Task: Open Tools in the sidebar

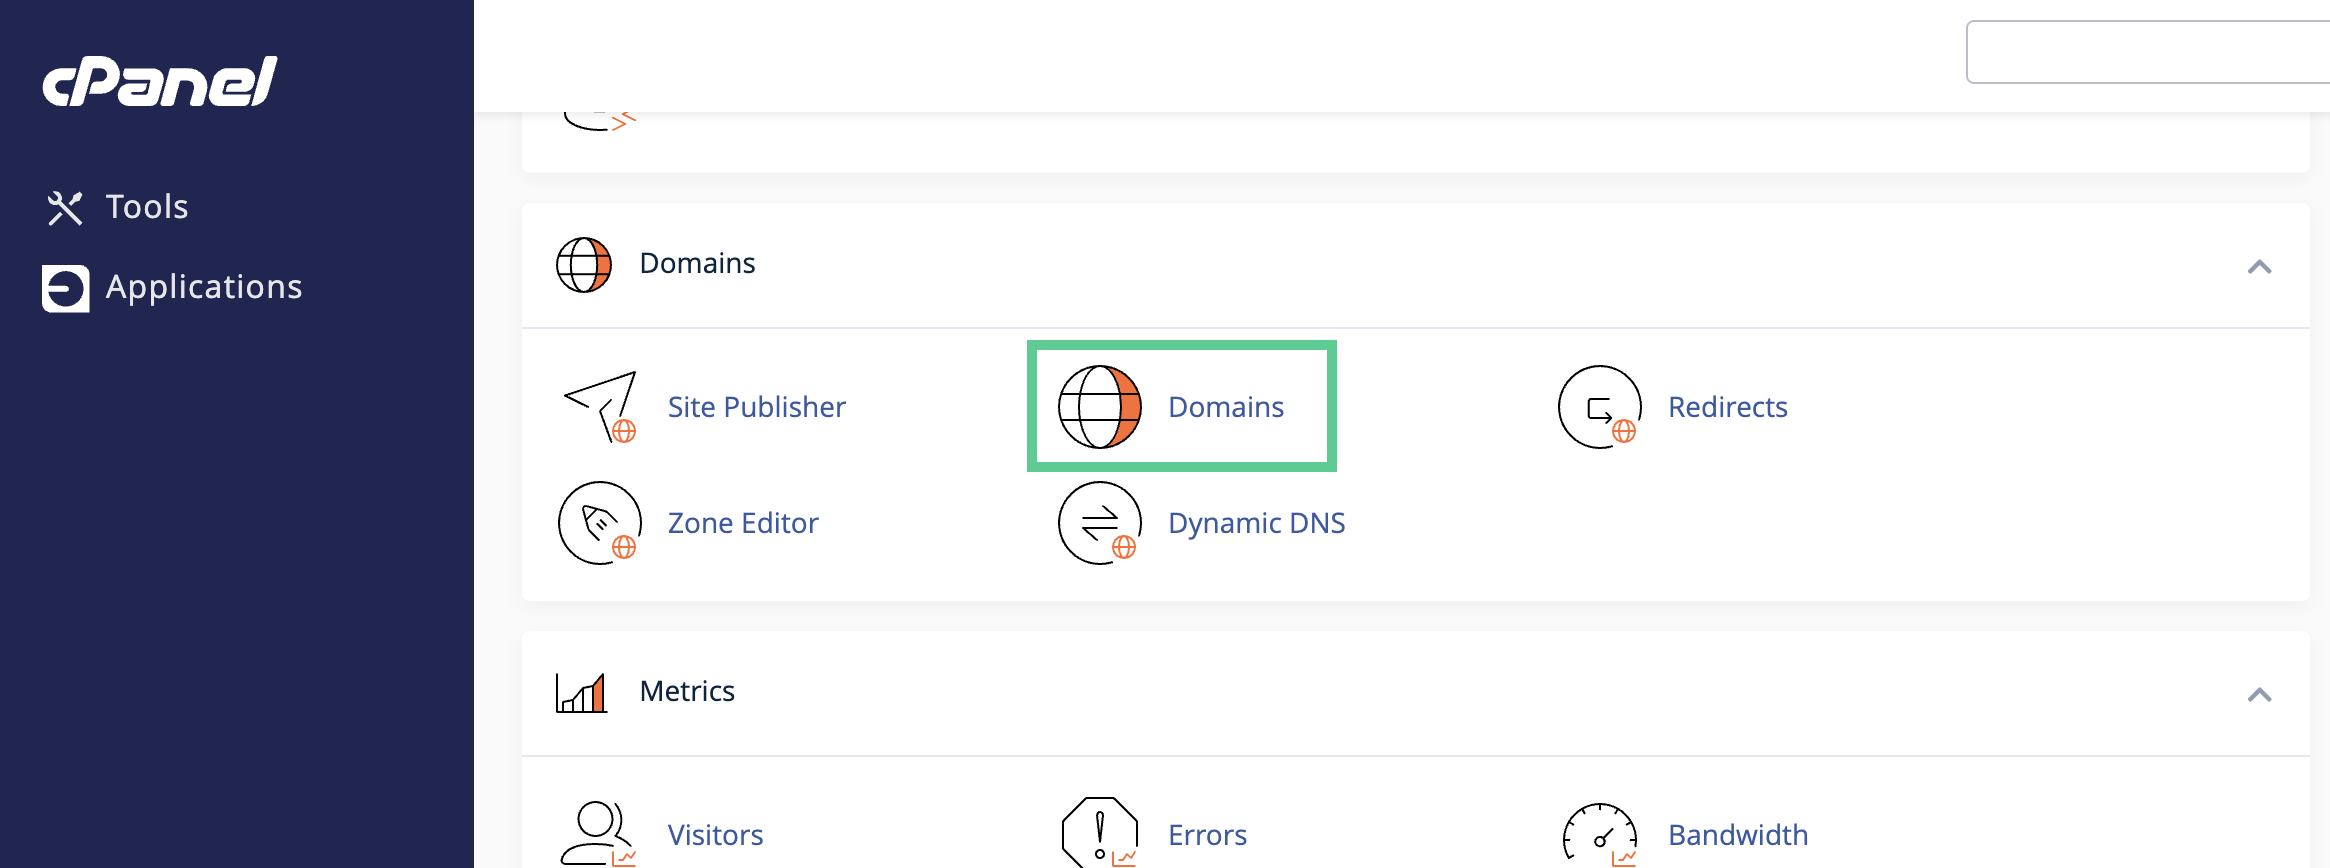Action: 147,207
